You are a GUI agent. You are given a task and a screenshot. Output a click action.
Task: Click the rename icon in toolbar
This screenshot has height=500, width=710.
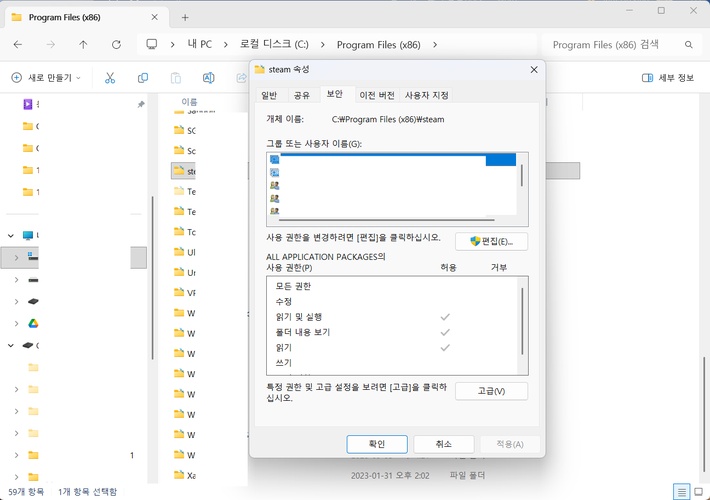pos(208,78)
